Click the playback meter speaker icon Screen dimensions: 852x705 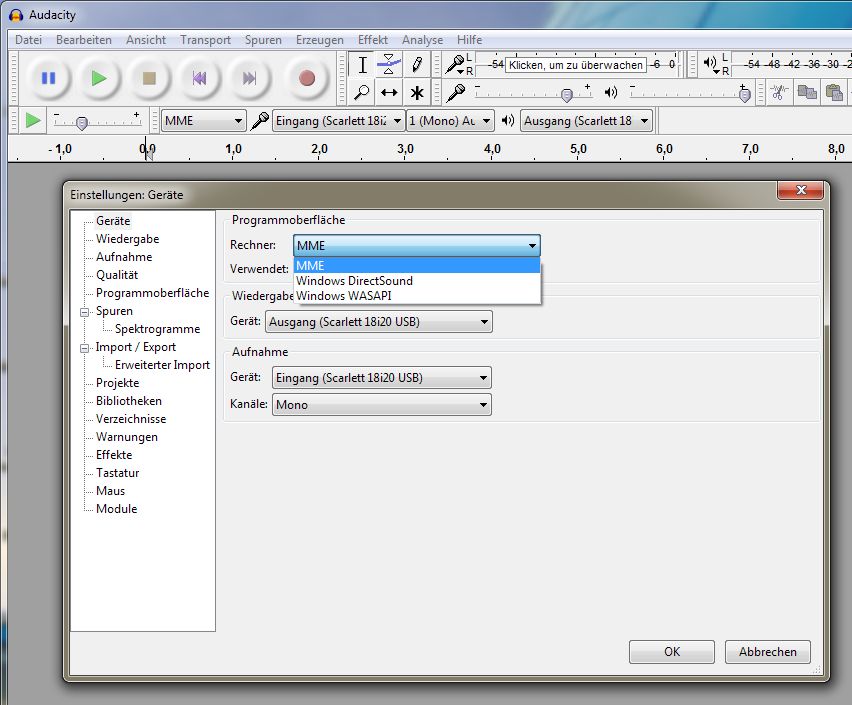click(711, 64)
